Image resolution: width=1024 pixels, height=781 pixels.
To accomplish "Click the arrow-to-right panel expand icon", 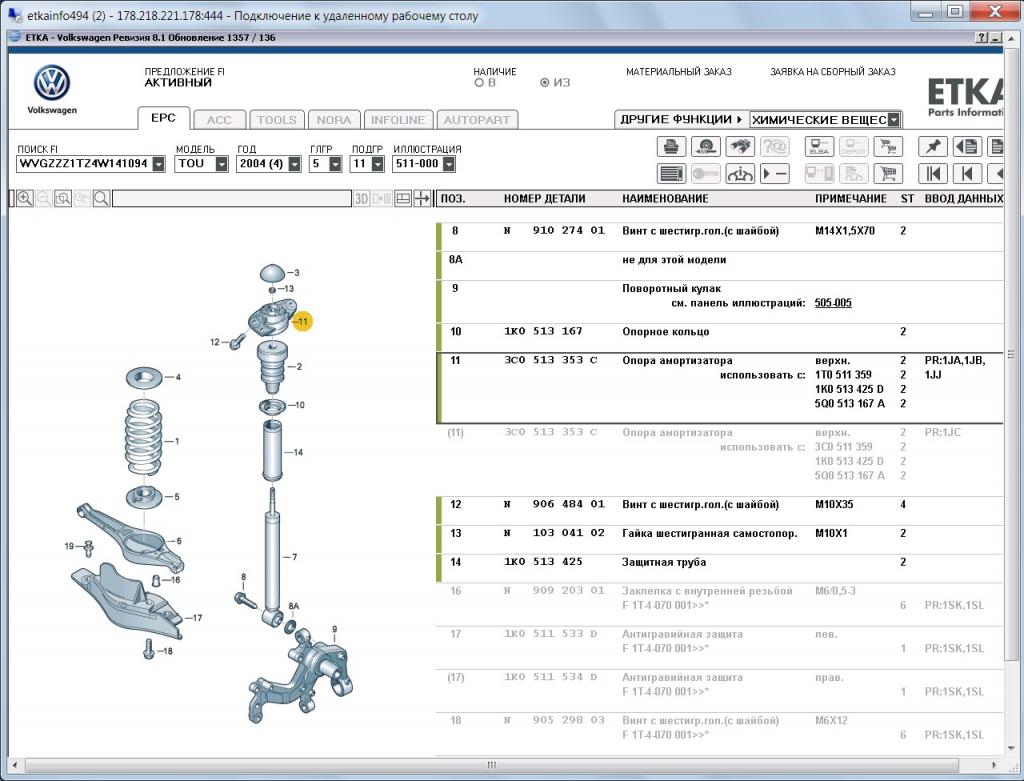I will (423, 199).
